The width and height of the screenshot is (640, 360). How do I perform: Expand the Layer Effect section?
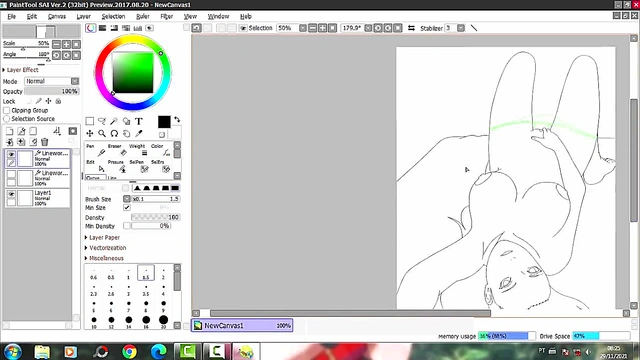[20, 70]
